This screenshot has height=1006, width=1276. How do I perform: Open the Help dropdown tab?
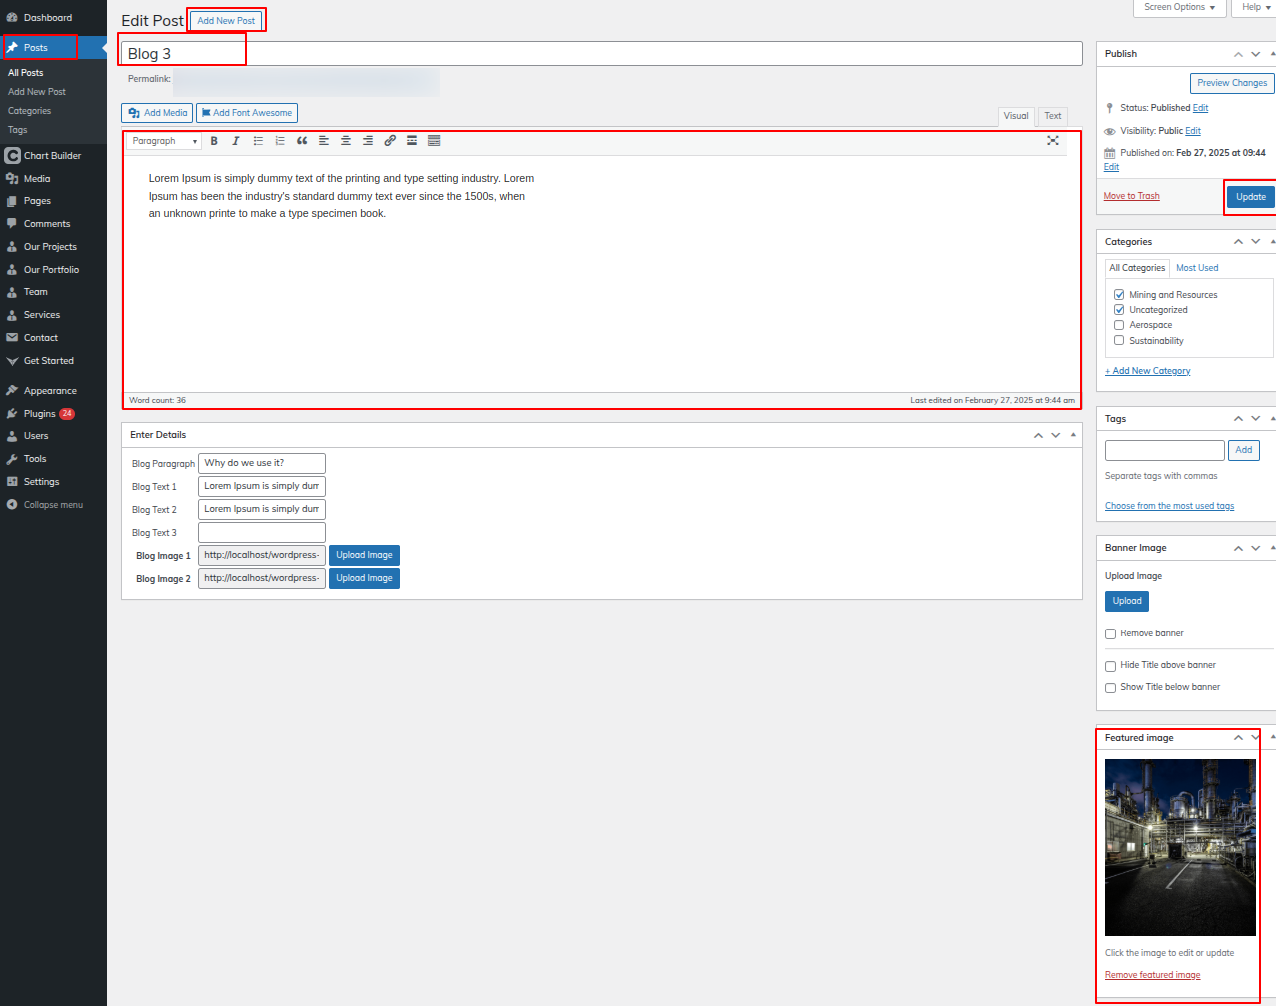coord(1255,7)
